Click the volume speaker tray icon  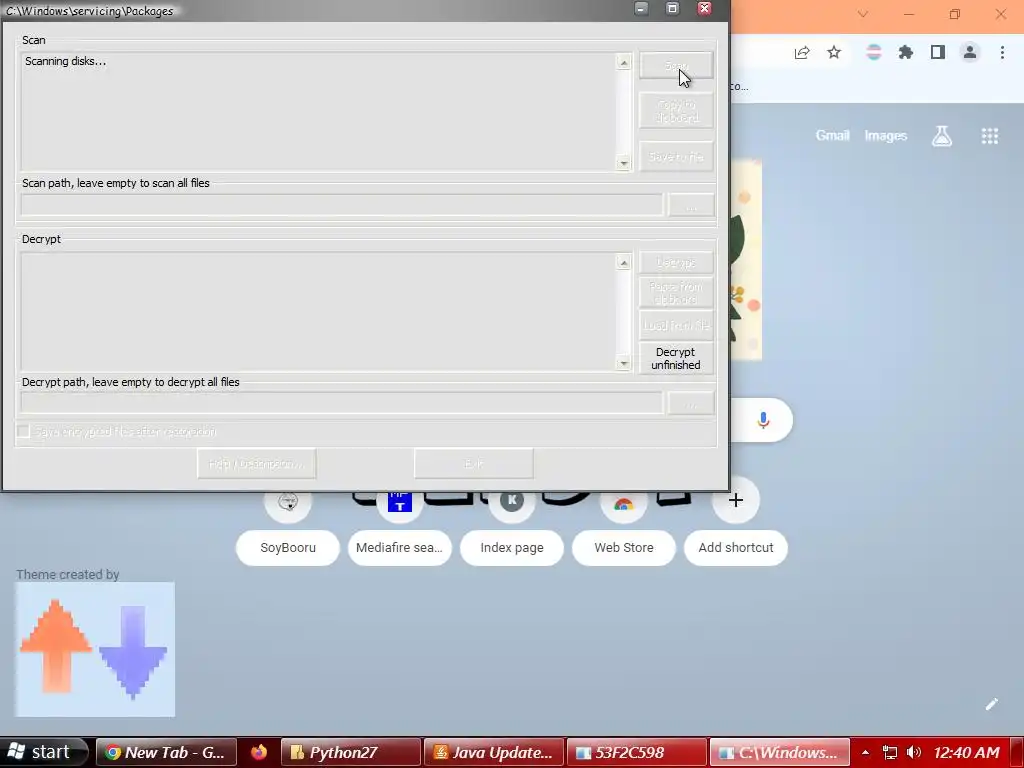click(x=914, y=752)
